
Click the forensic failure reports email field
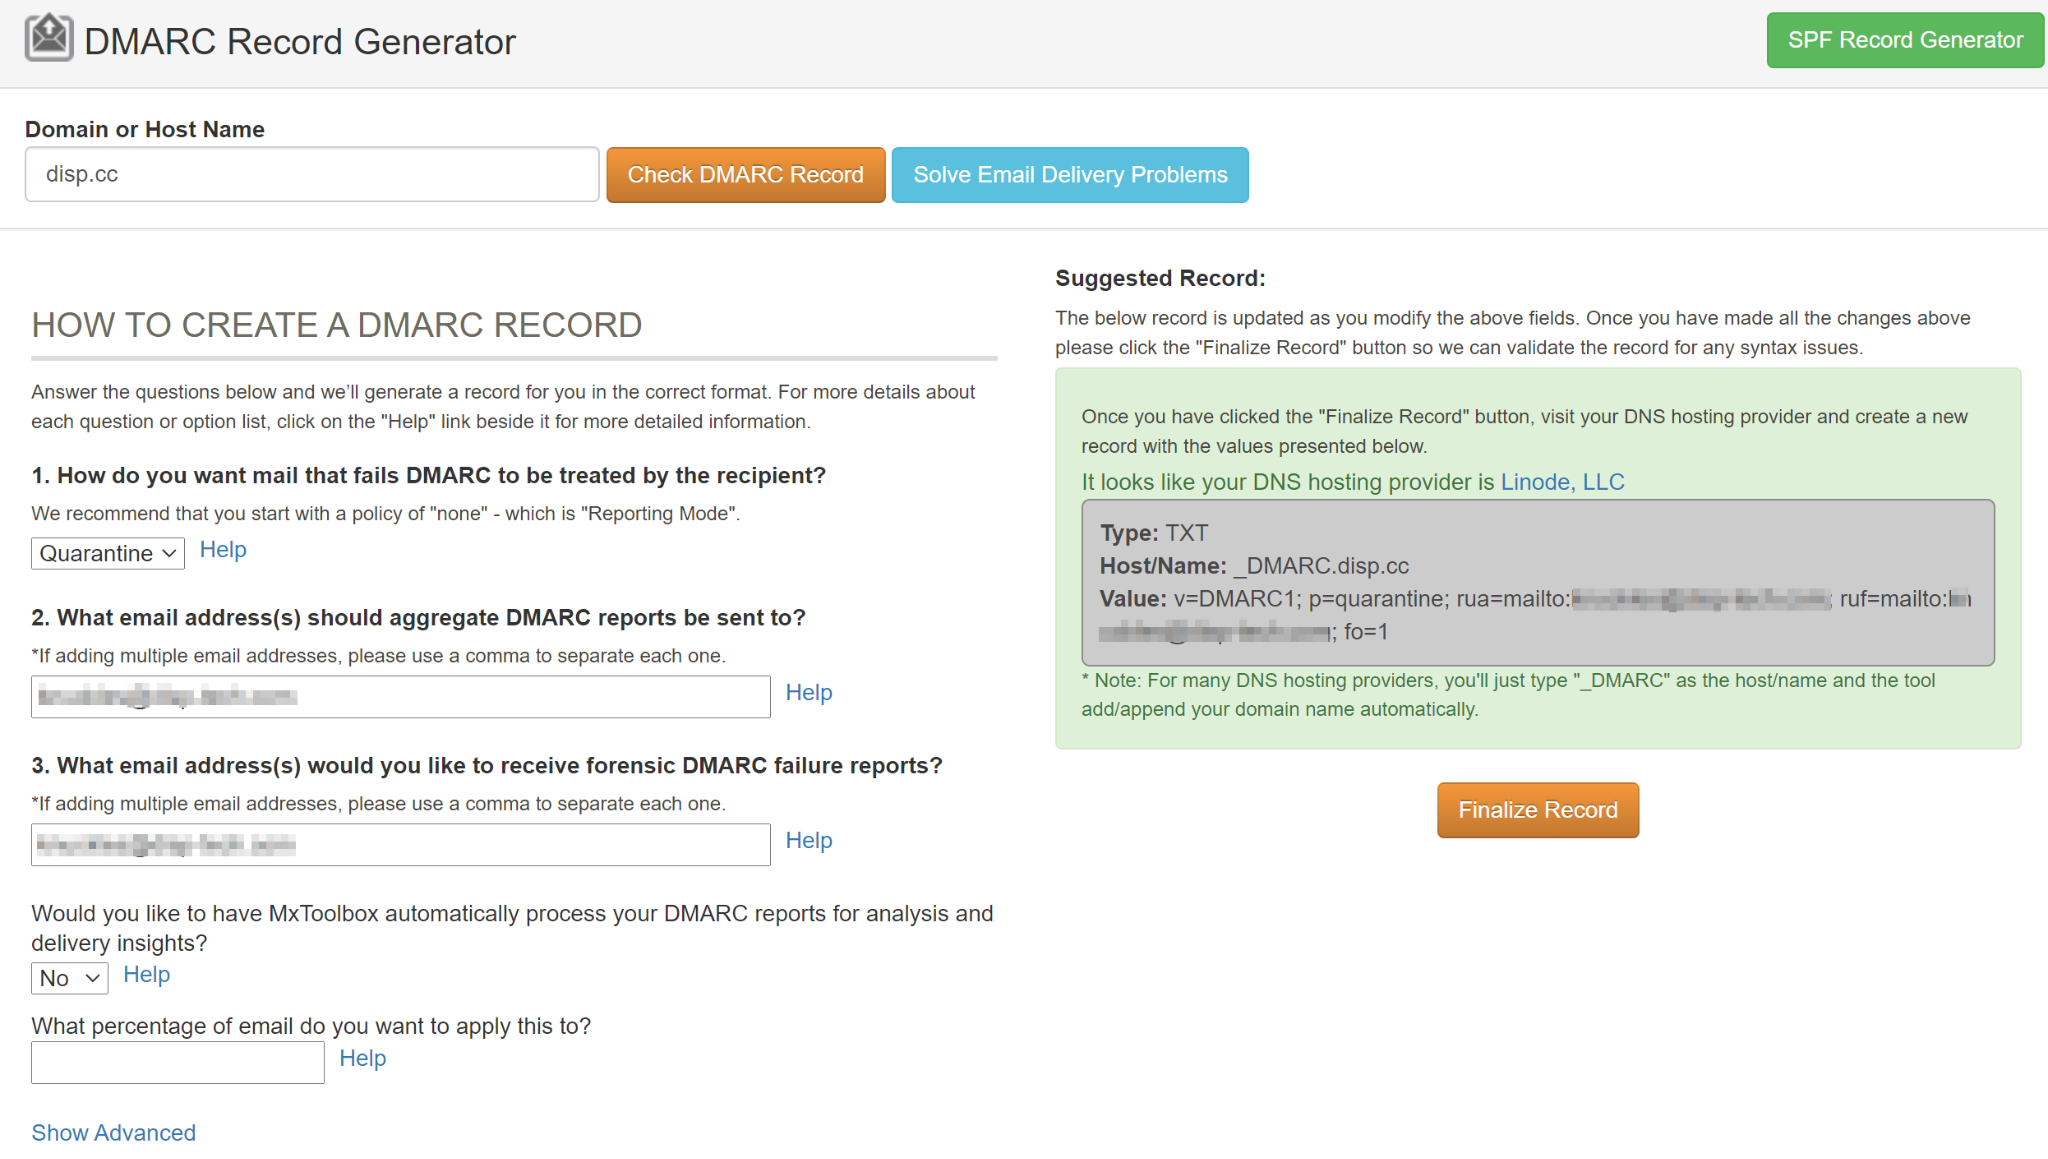click(400, 845)
